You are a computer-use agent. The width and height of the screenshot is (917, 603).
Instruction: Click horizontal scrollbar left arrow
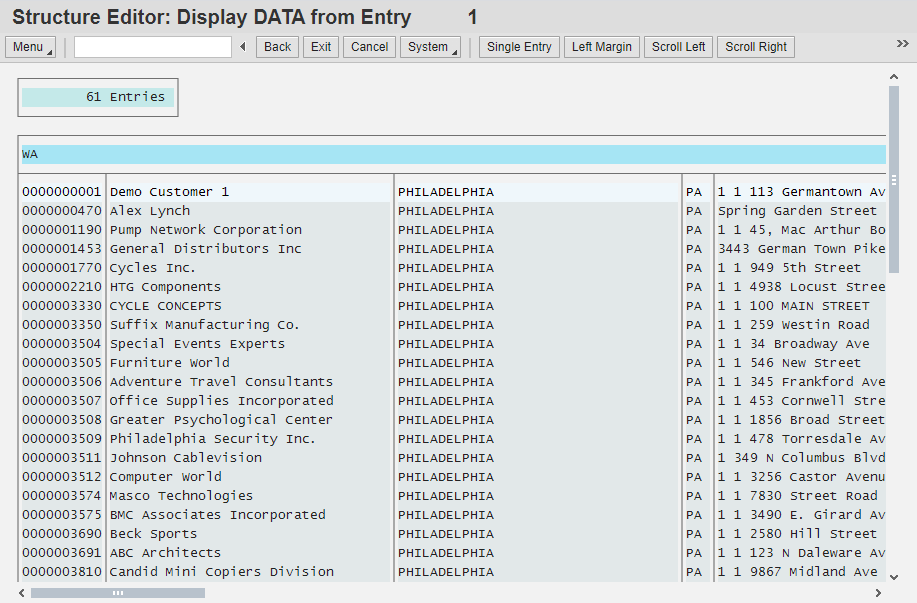[x=23, y=593]
